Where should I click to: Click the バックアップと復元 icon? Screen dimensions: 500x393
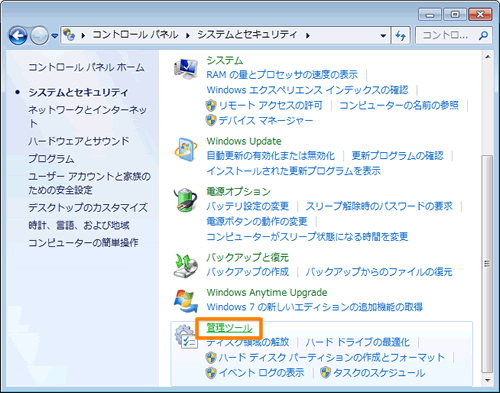[x=186, y=265]
